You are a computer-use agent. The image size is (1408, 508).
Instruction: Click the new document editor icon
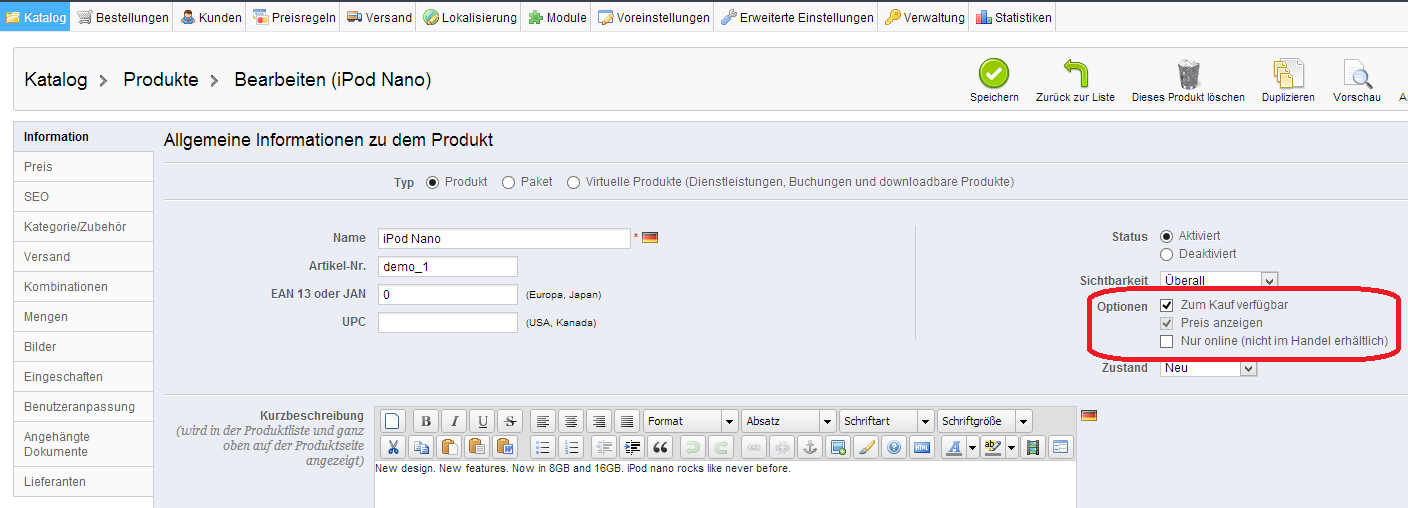392,421
